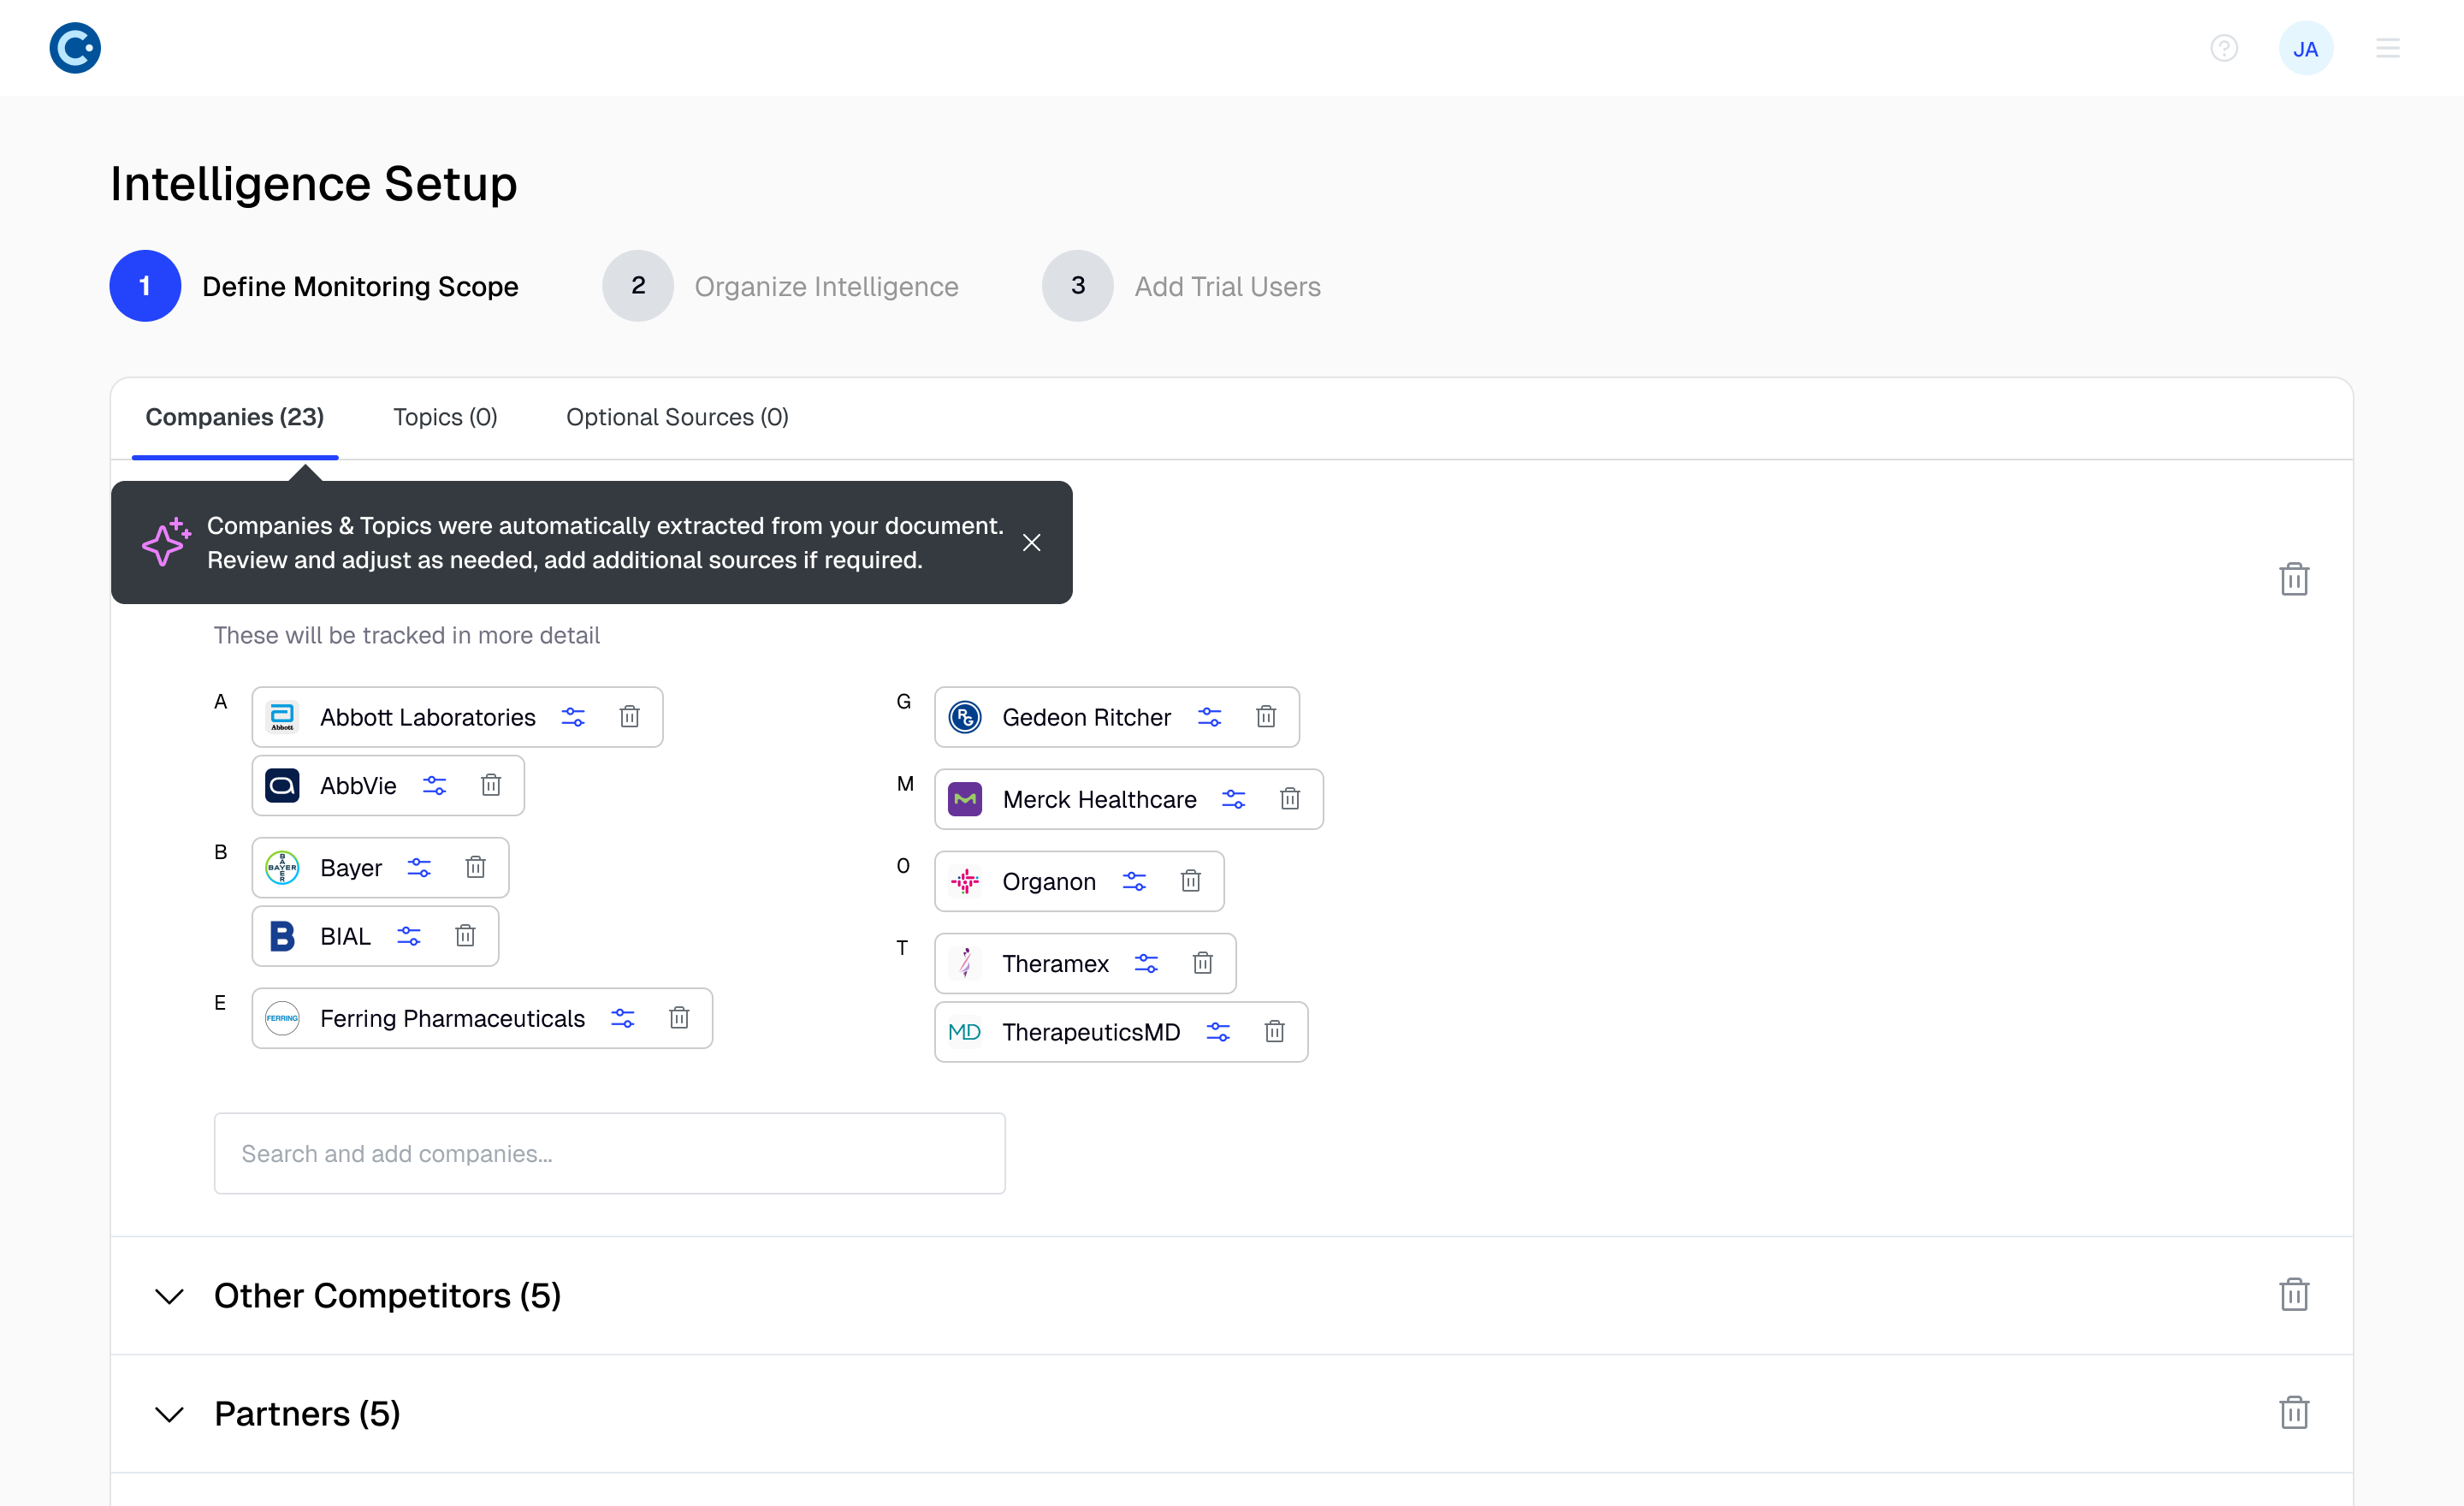This screenshot has height=1506, width=2464.
Task: Dismiss the auto-extraction tooltip
Action: click(1032, 542)
